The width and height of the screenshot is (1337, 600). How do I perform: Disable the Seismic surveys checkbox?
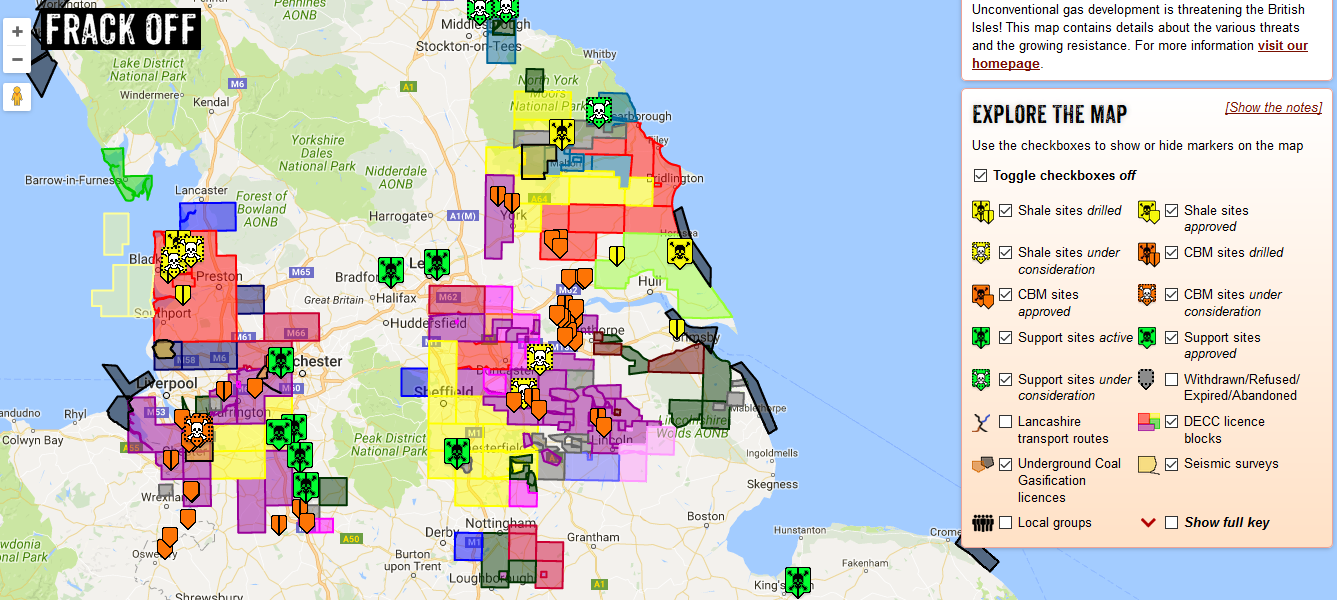tap(1171, 464)
